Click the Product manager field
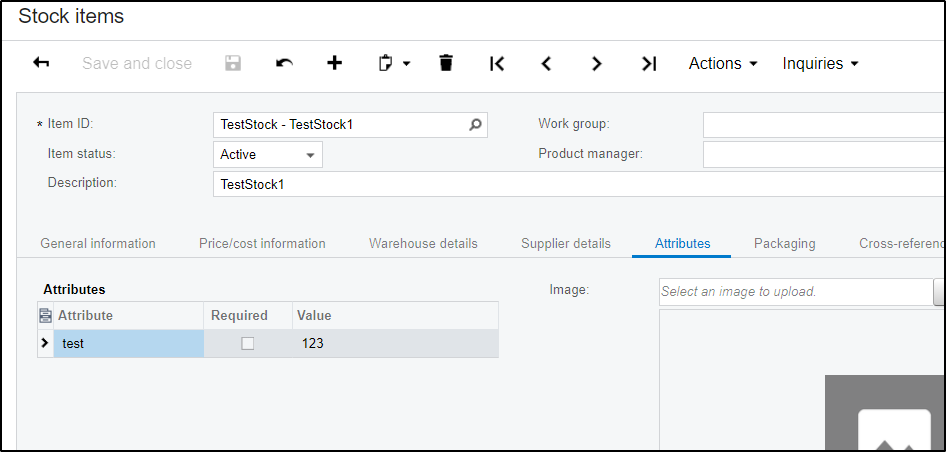This screenshot has width=946, height=452. (824, 154)
